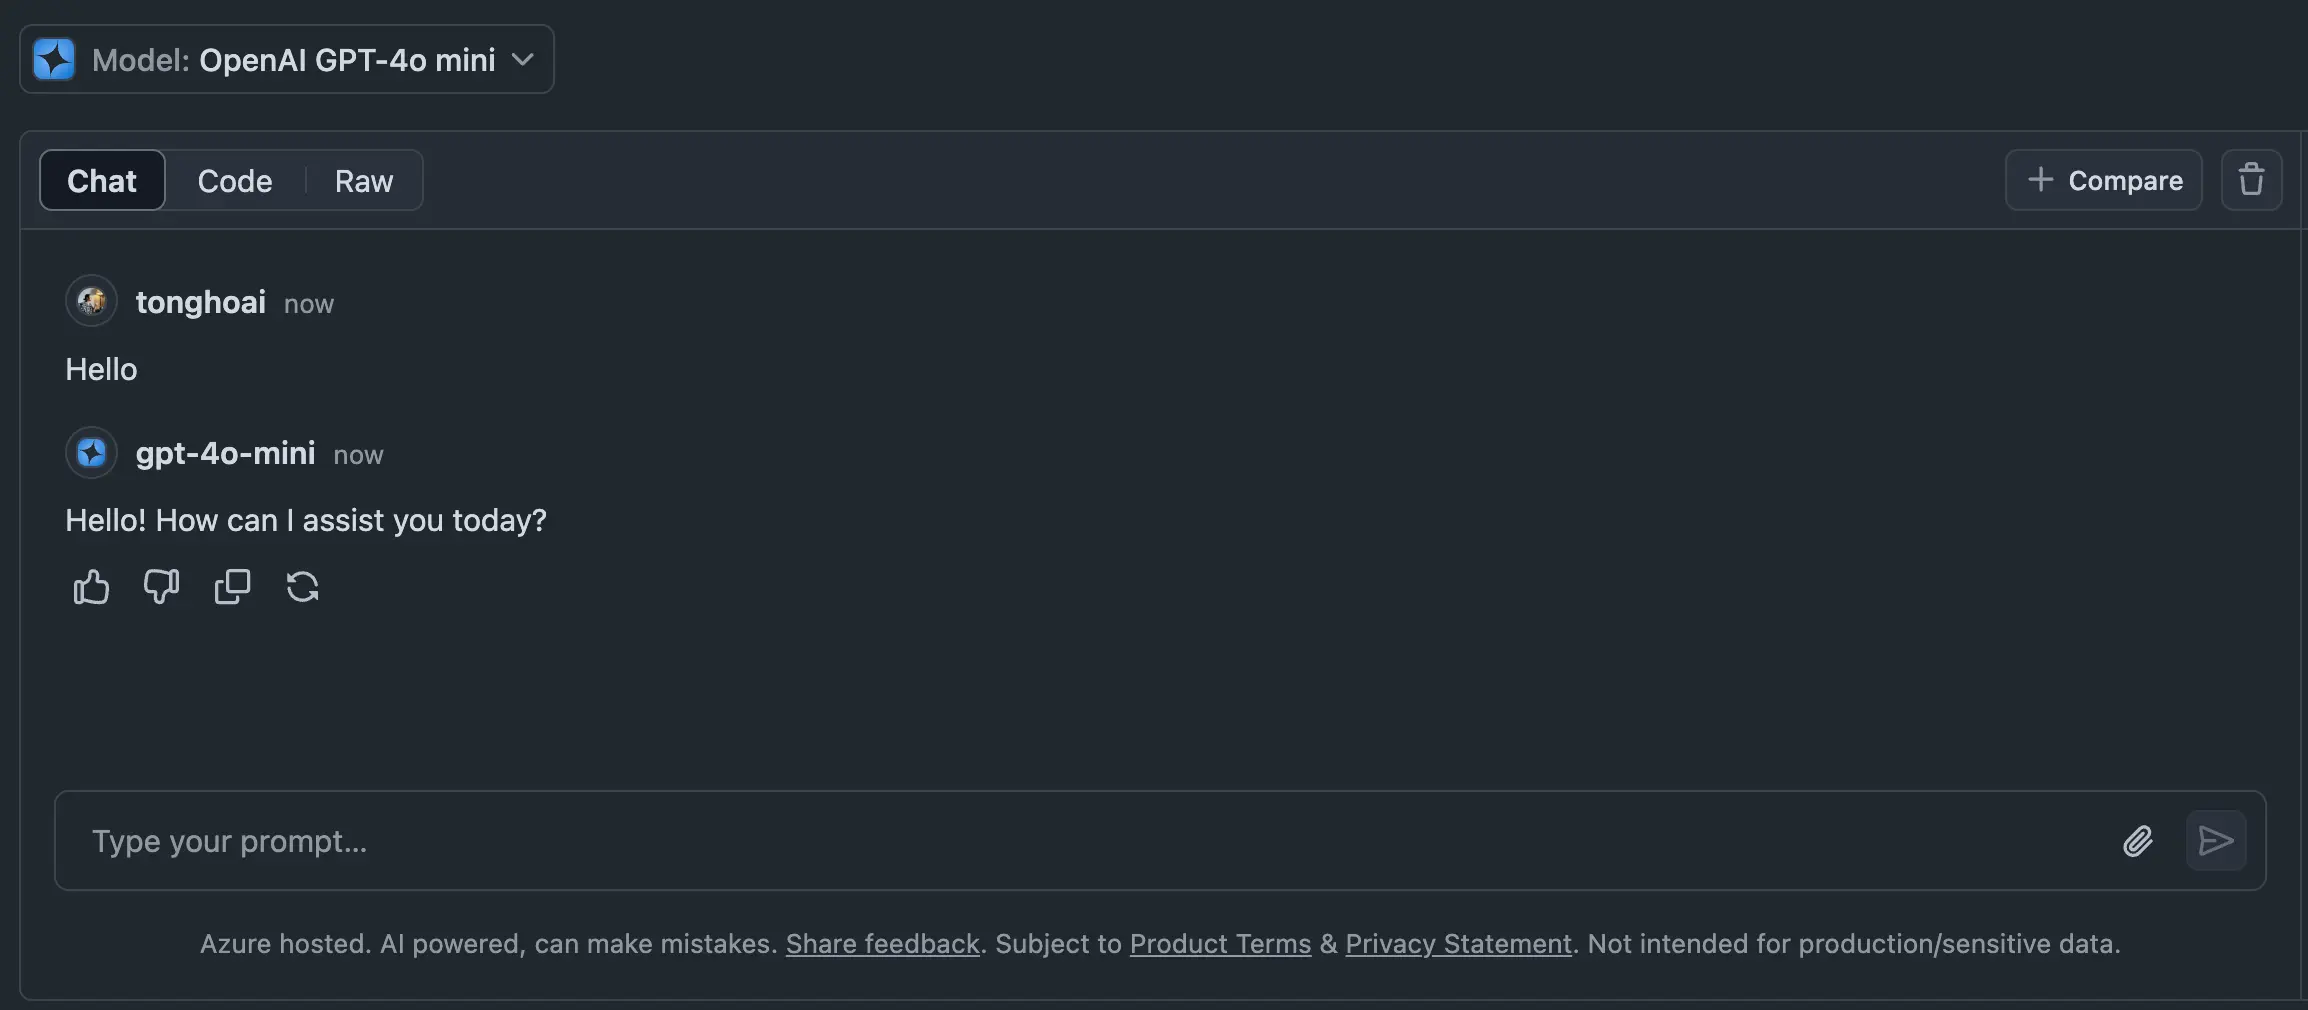This screenshot has height=1010, width=2308.
Task: Click the OpenAI model sparkle icon
Action: pos(54,59)
